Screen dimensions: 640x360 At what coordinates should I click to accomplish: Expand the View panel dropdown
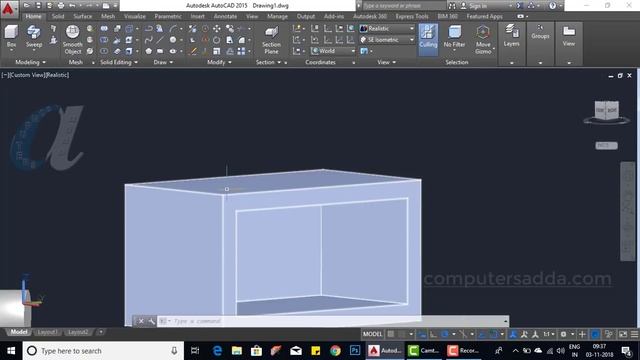(x=387, y=62)
